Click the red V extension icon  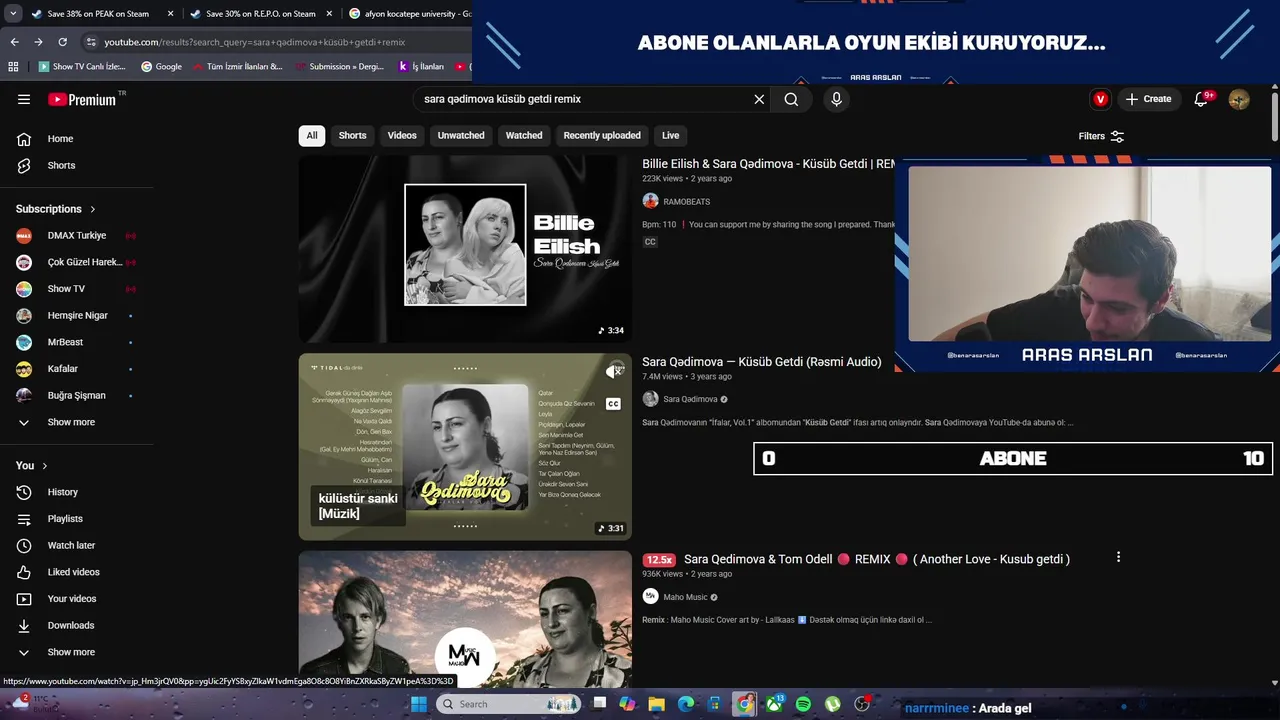click(1100, 99)
